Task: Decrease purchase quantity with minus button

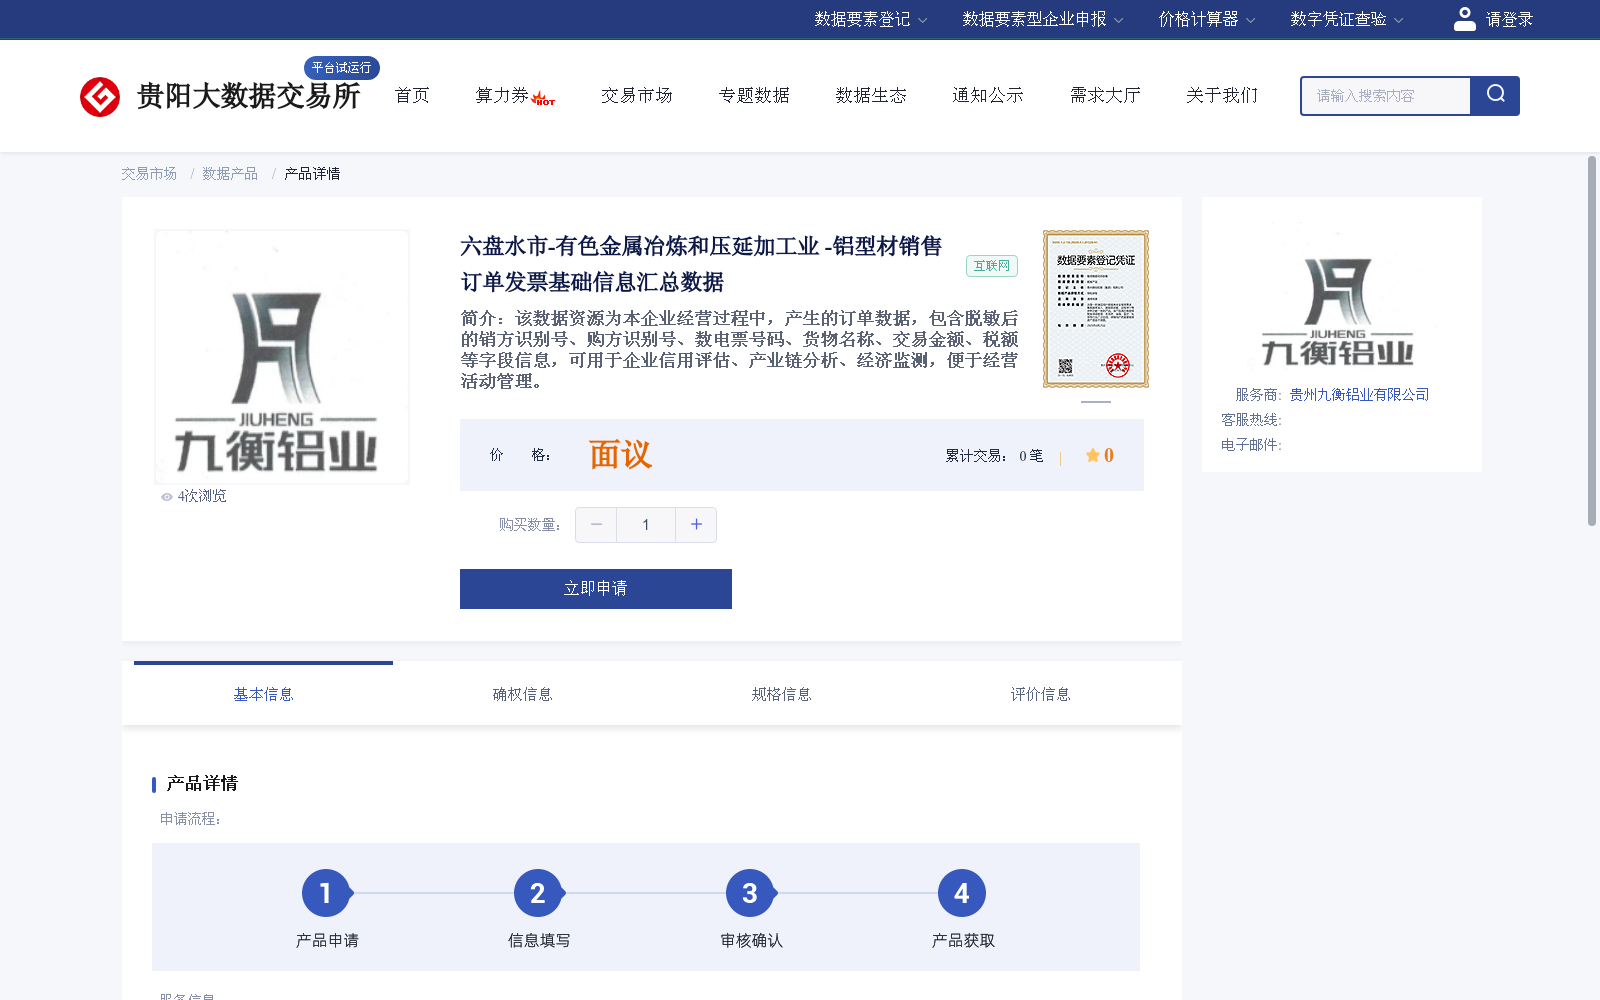Action: coord(596,525)
